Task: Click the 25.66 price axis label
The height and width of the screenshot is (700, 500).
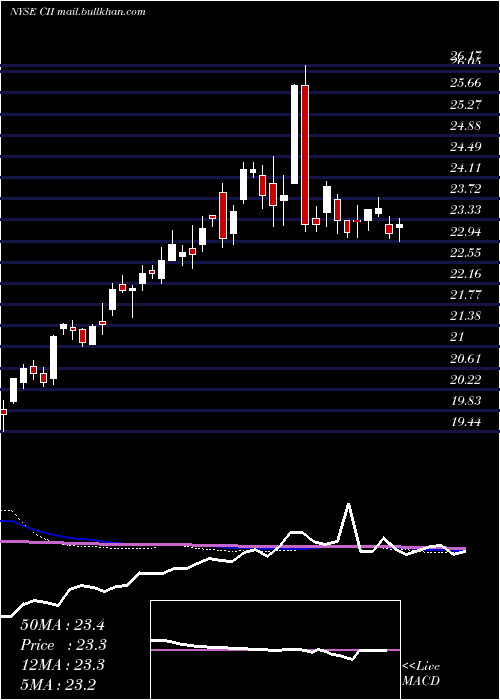Action: [466, 83]
